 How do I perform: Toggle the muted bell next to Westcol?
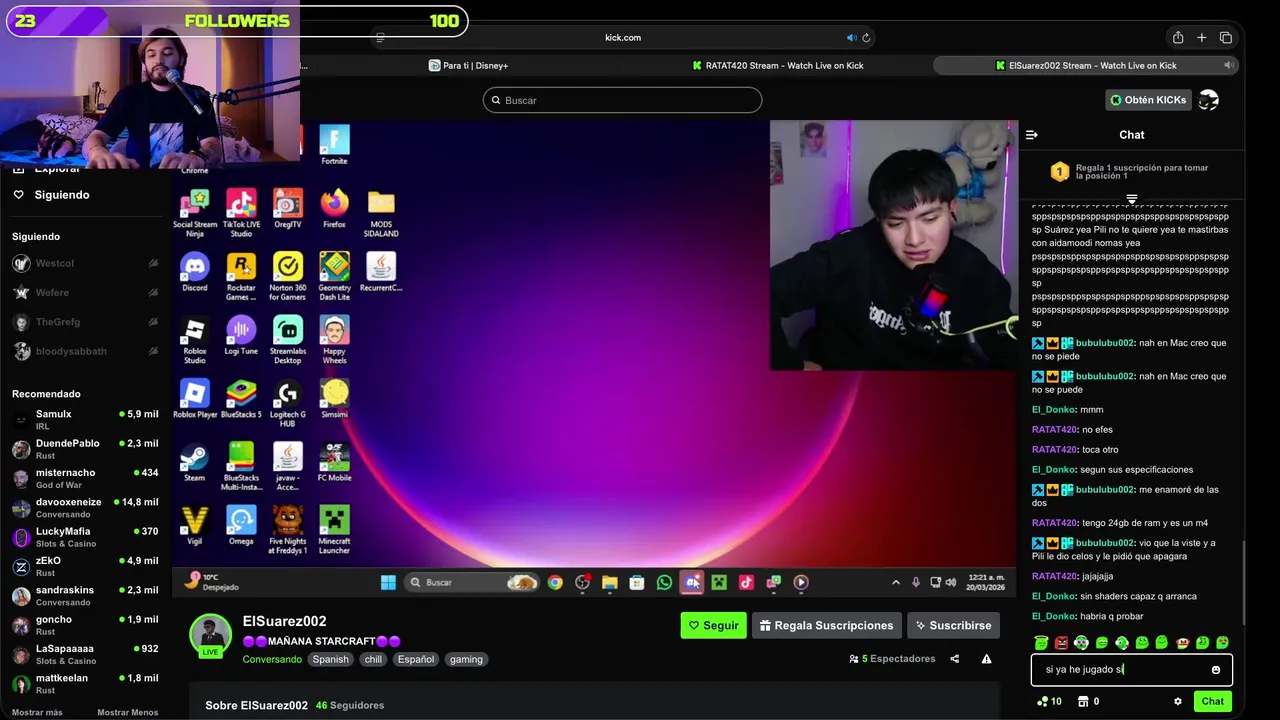[x=153, y=263]
